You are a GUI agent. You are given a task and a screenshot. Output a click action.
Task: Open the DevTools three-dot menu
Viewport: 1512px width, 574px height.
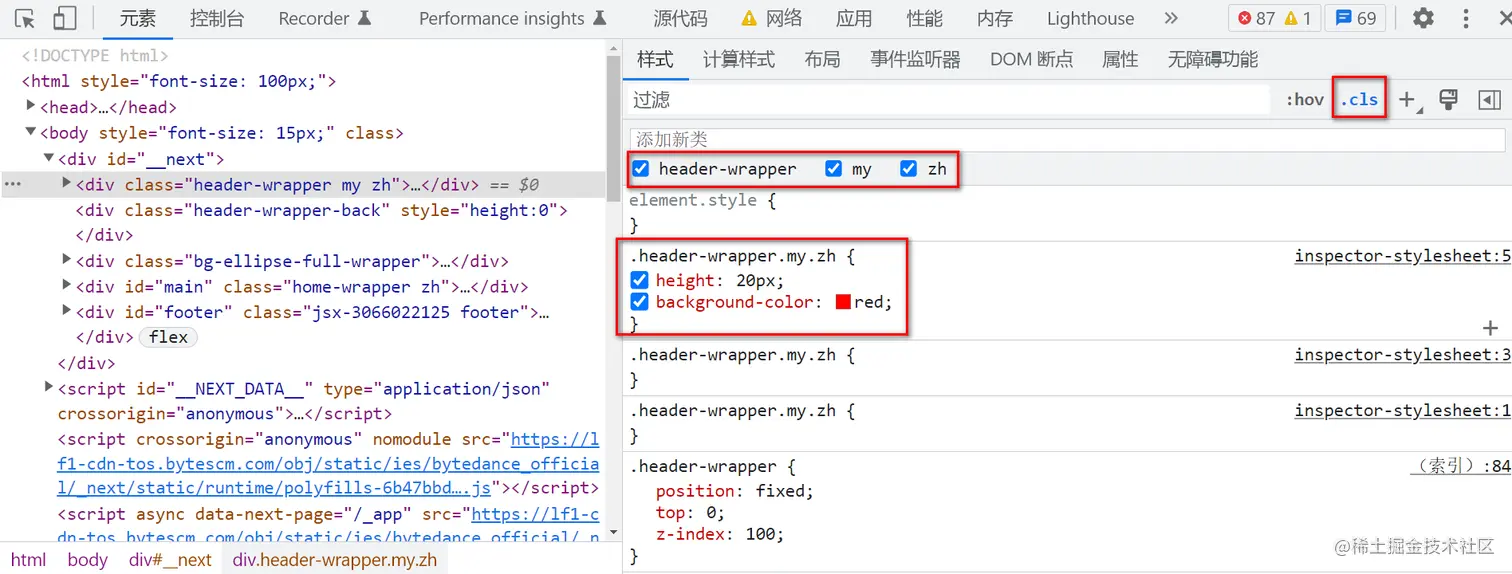coord(1466,18)
